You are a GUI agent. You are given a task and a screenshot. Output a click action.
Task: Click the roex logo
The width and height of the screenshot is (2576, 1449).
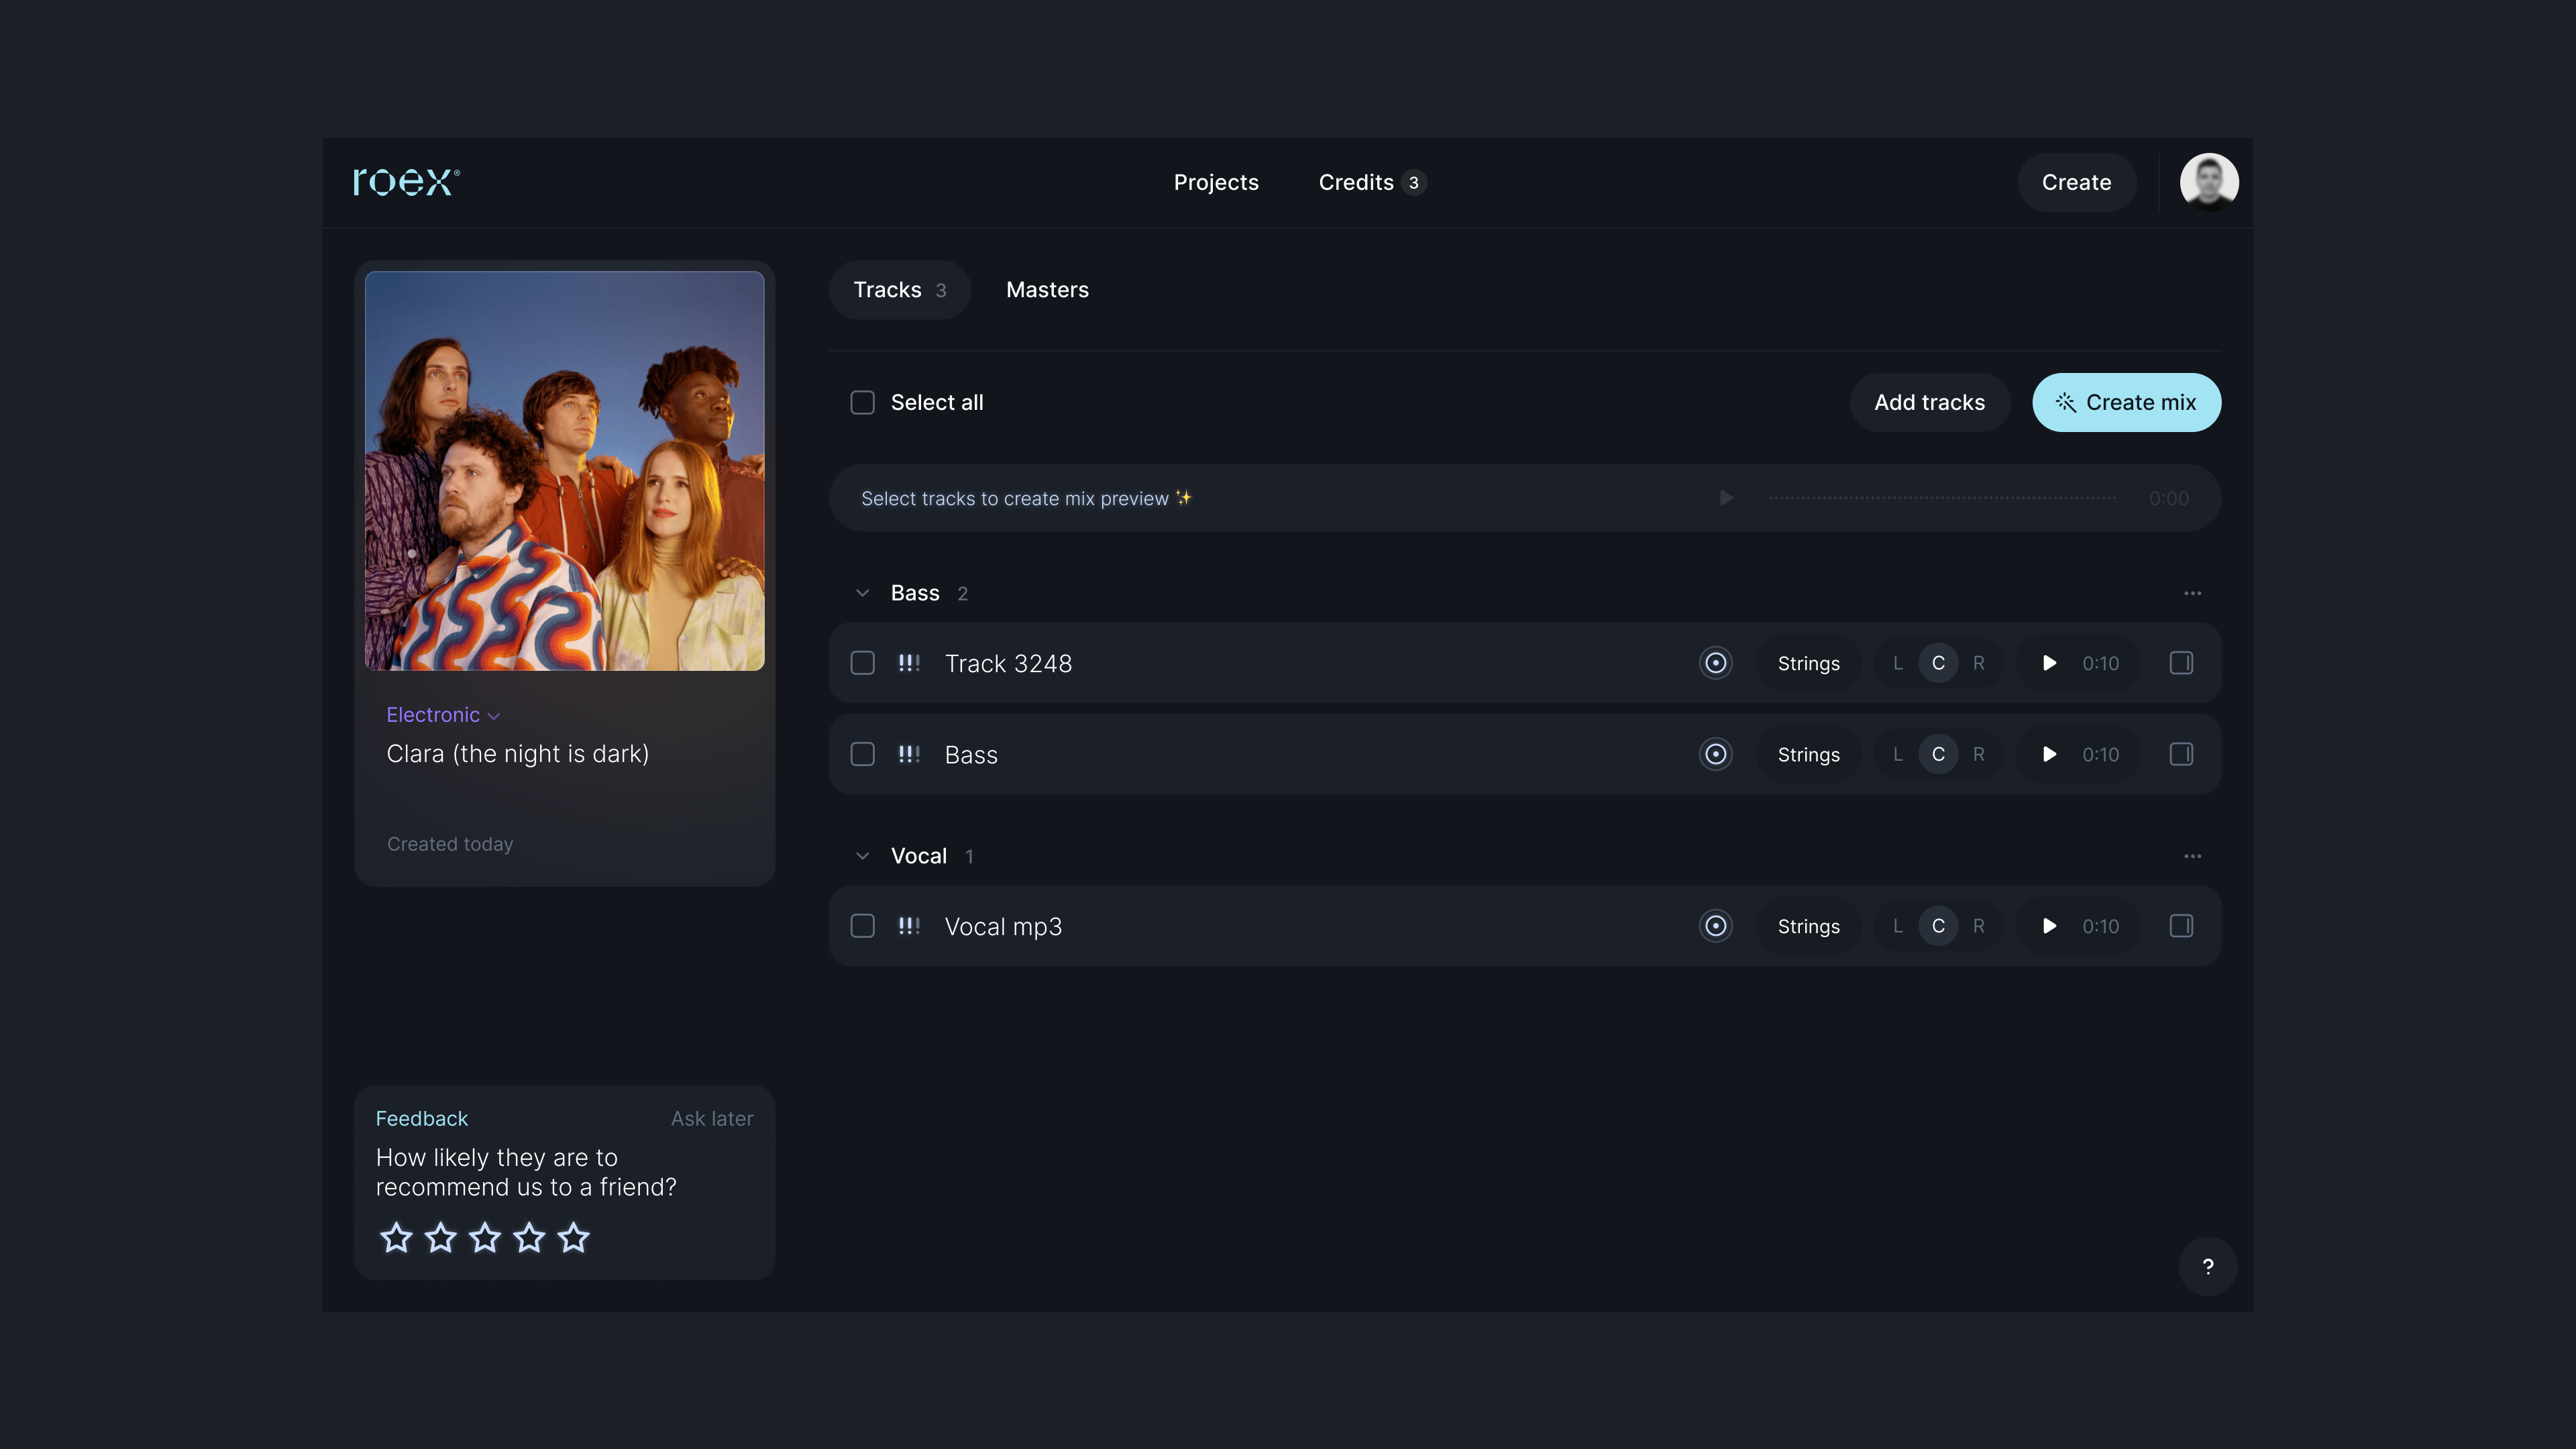point(406,182)
